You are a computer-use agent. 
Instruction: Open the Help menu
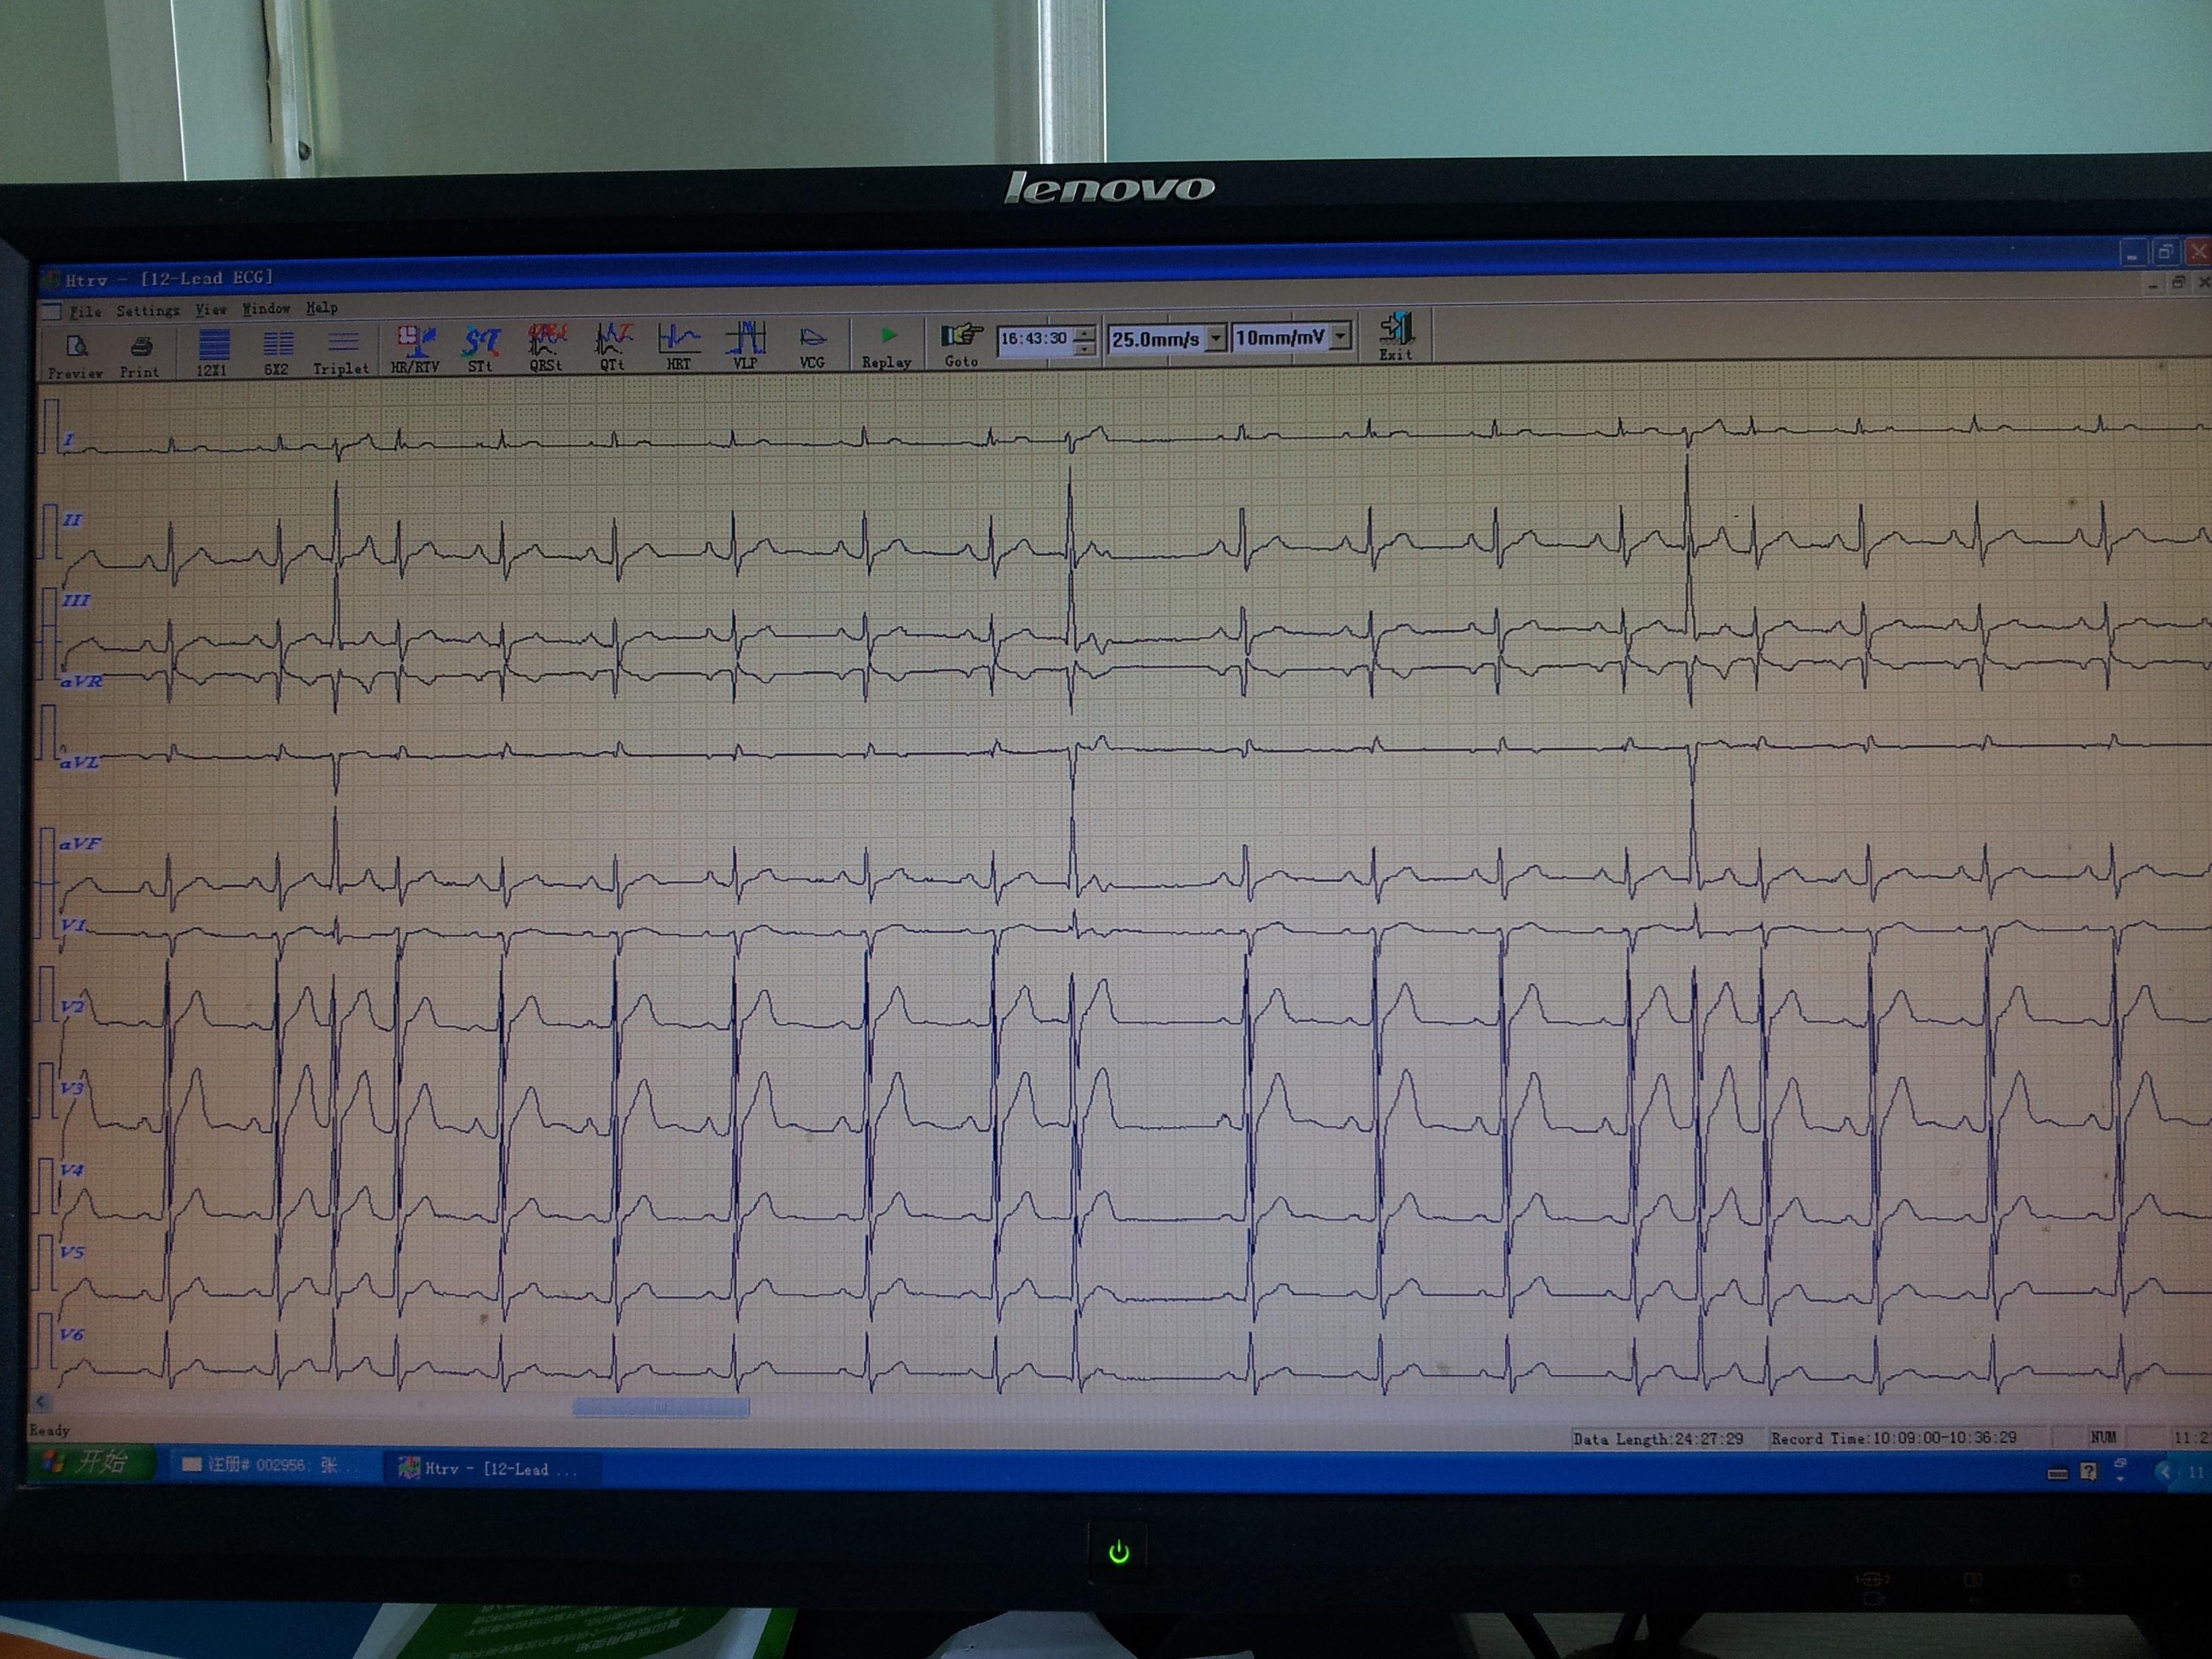pos(322,308)
